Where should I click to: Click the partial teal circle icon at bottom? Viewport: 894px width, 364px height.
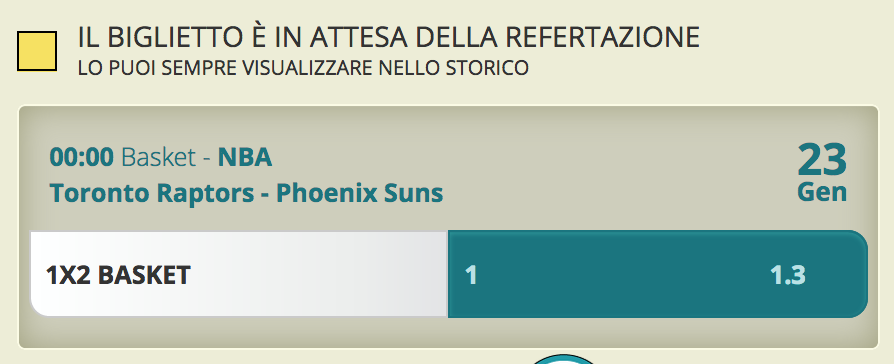click(x=564, y=359)
